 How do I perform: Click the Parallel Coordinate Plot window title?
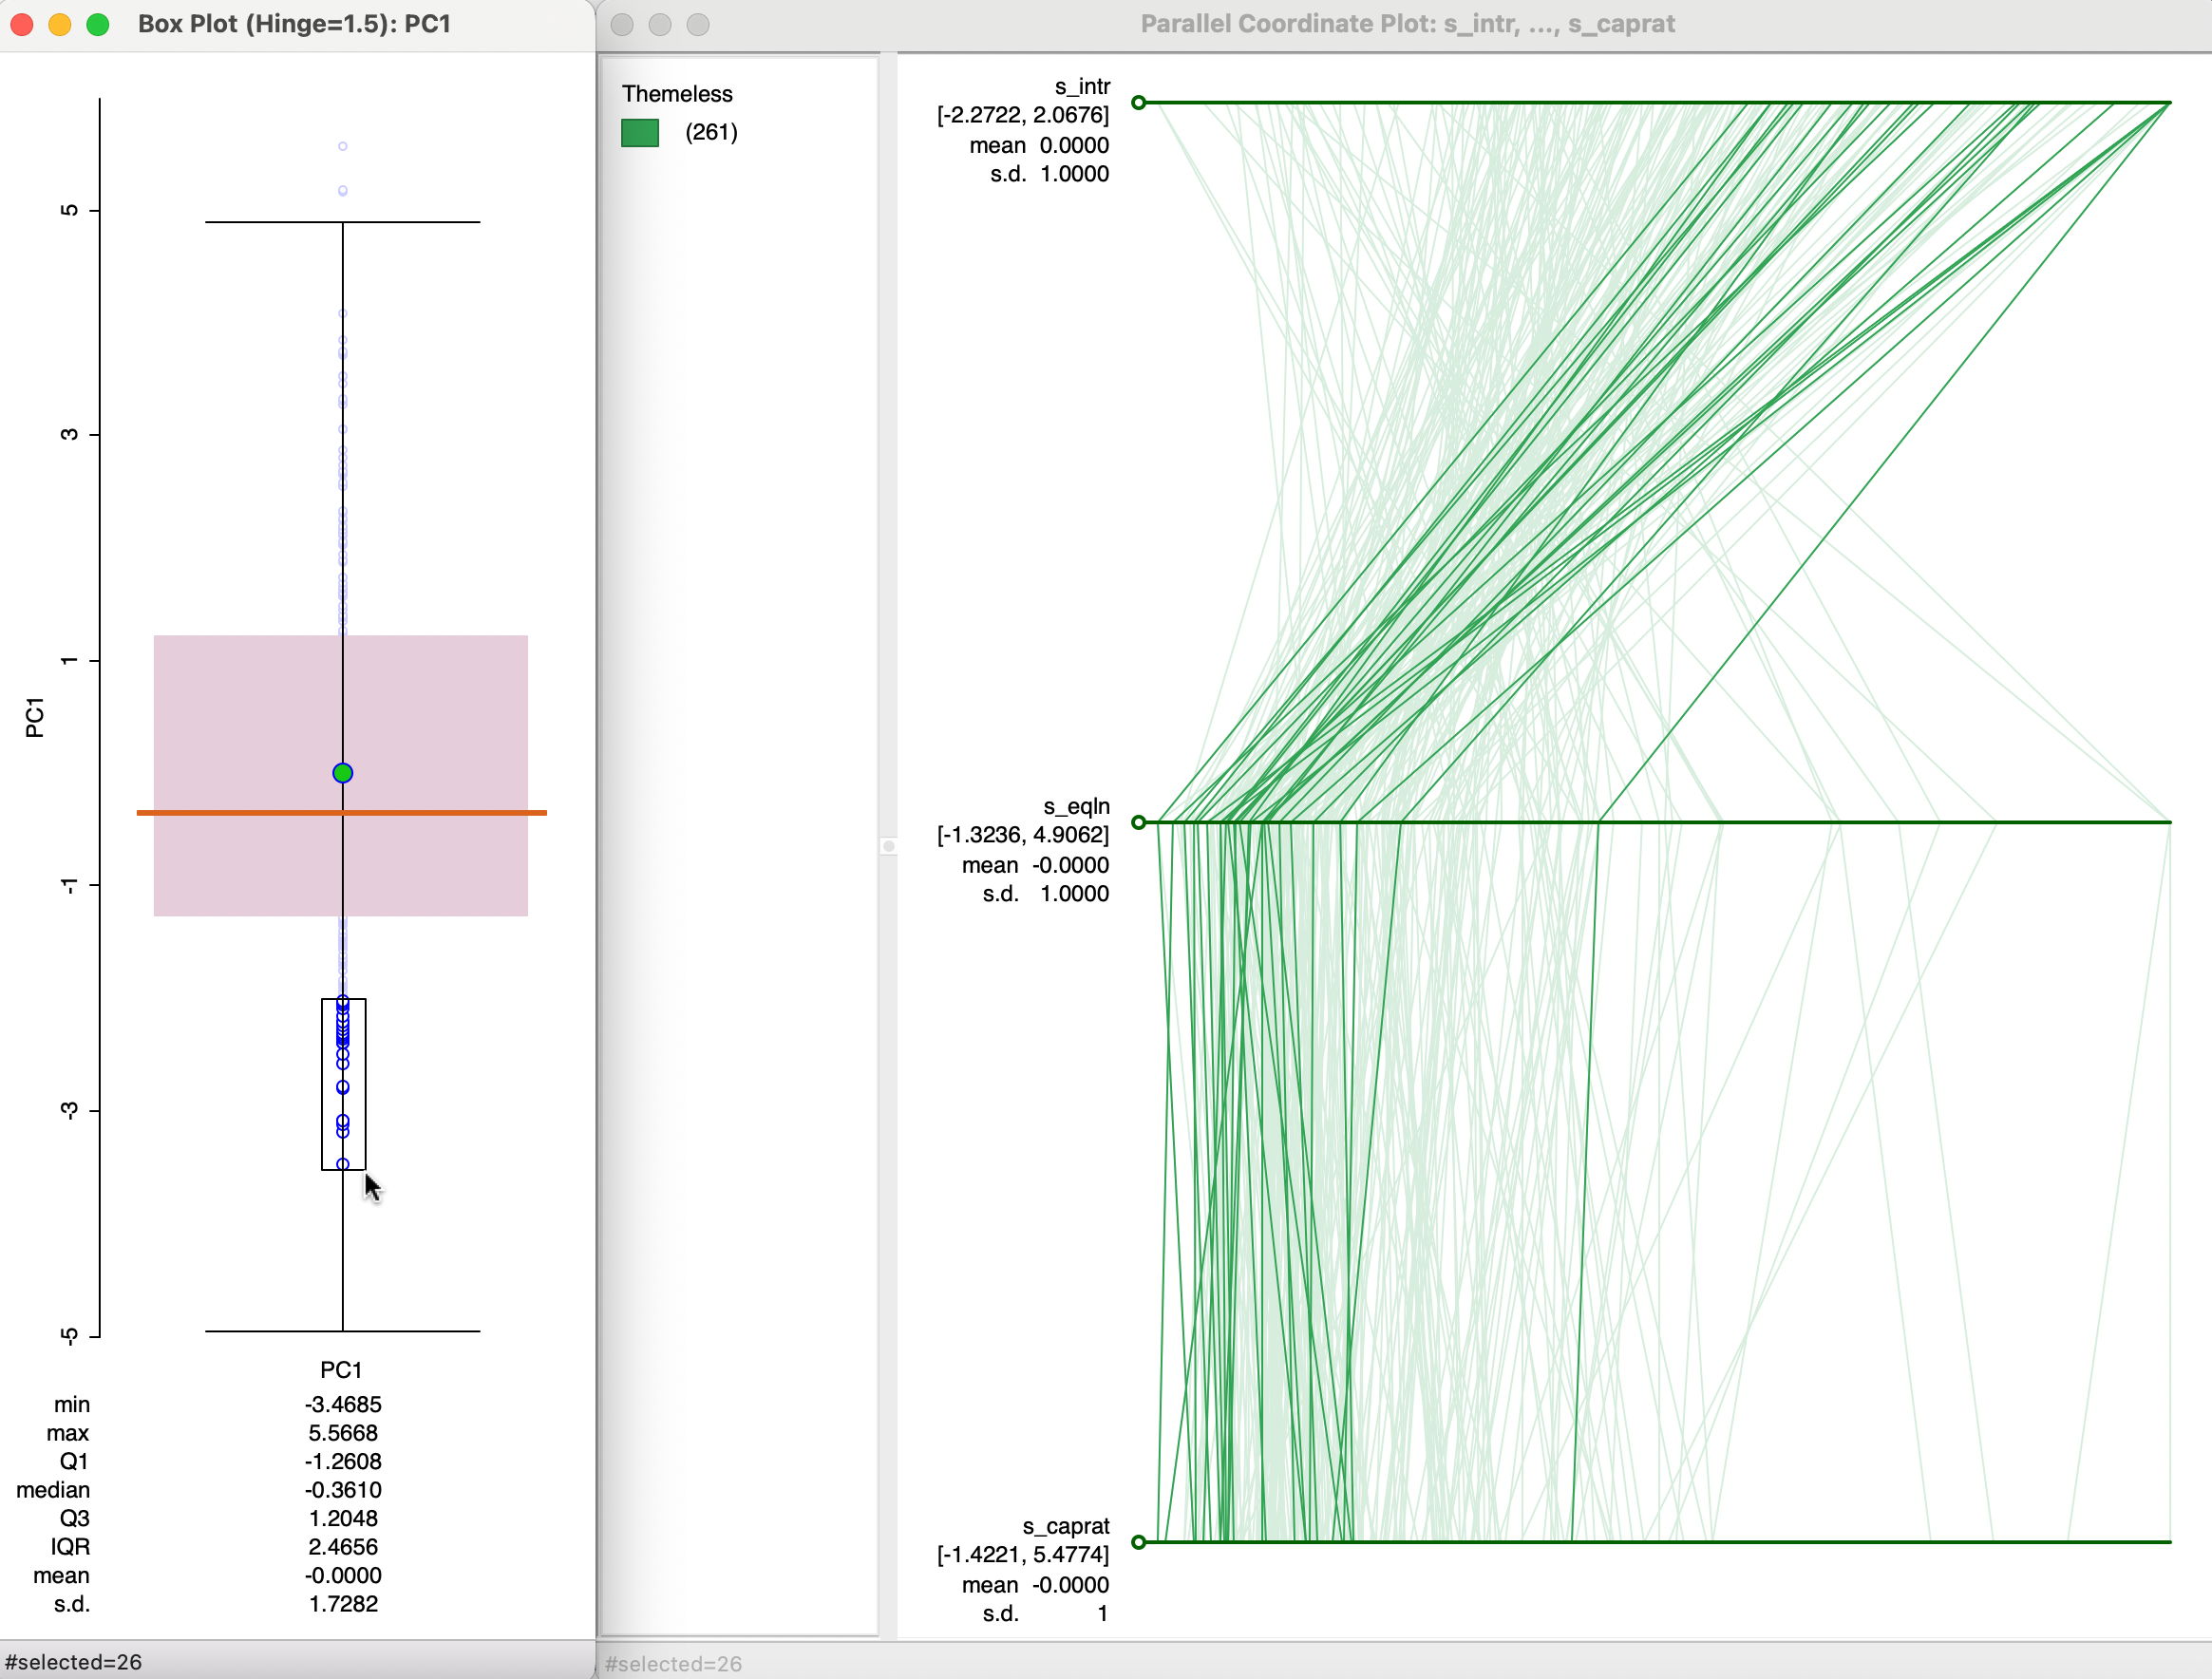pyautogui.click(x=1407, y=24)
